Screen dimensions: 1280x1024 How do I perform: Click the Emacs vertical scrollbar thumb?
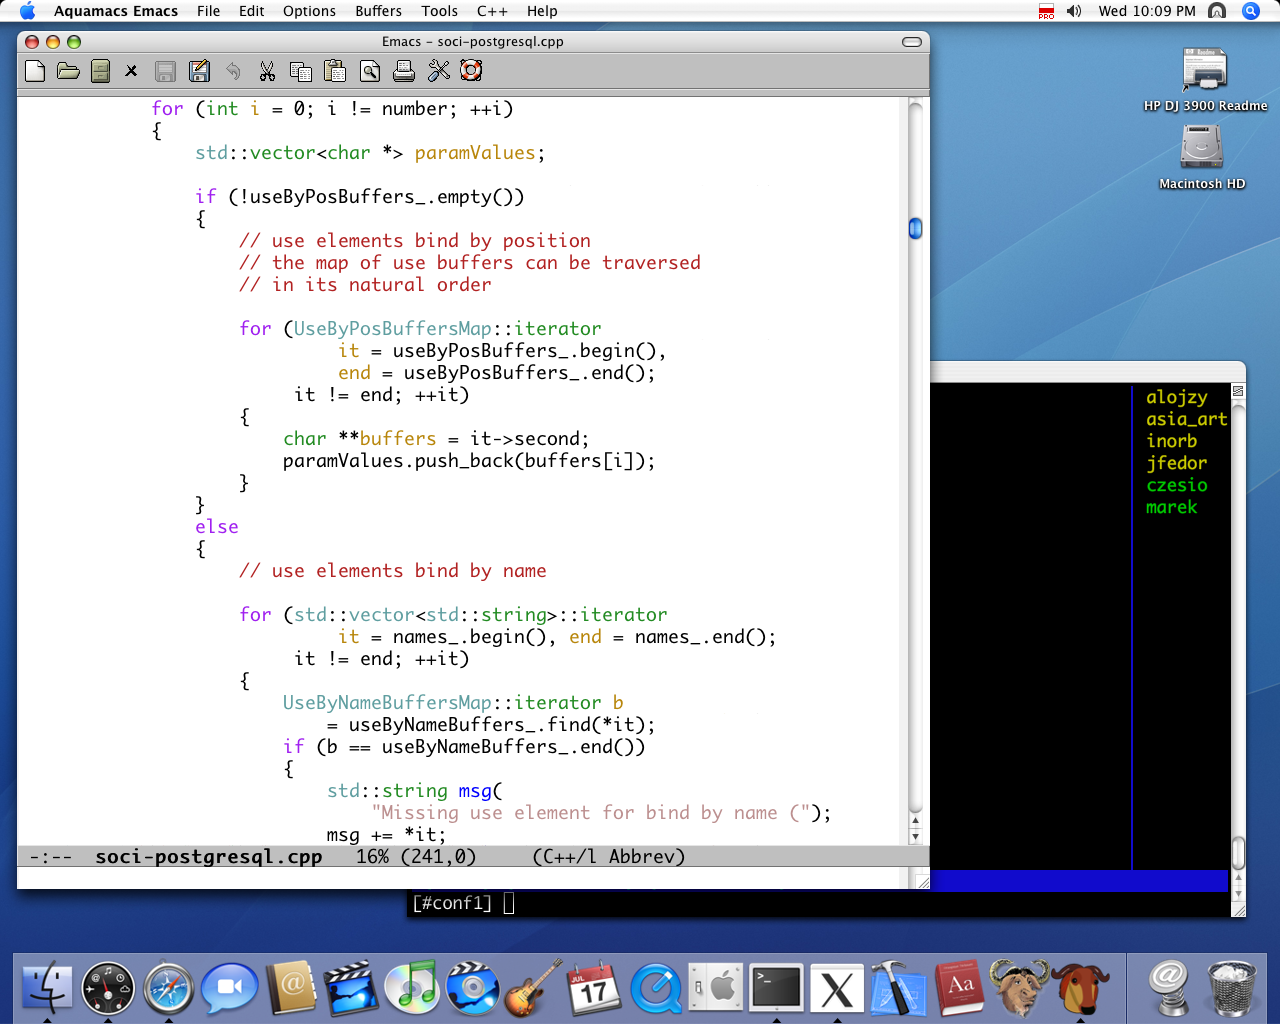915,229
